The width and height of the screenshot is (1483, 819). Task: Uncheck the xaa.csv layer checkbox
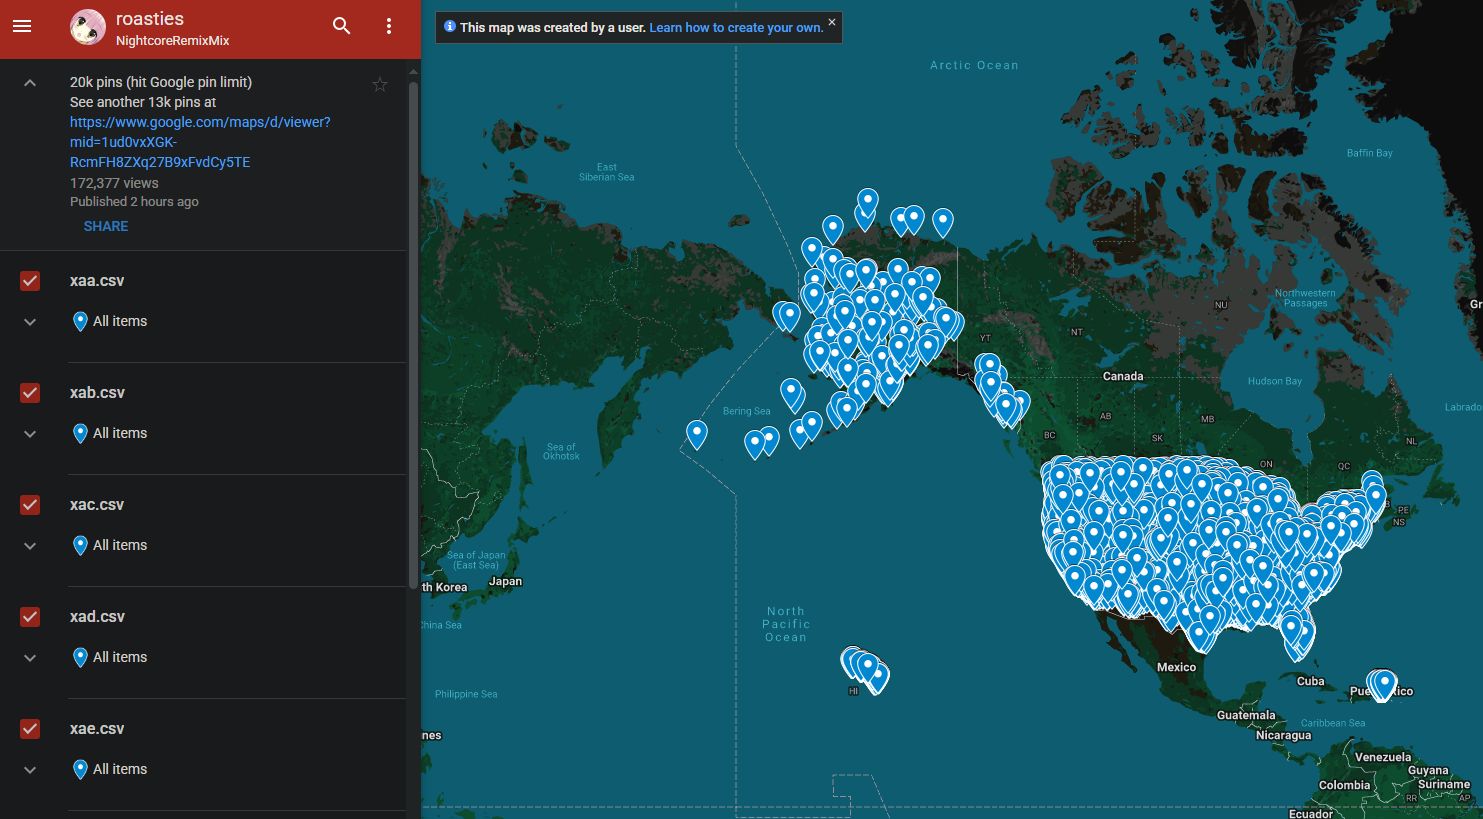(30, 281)
